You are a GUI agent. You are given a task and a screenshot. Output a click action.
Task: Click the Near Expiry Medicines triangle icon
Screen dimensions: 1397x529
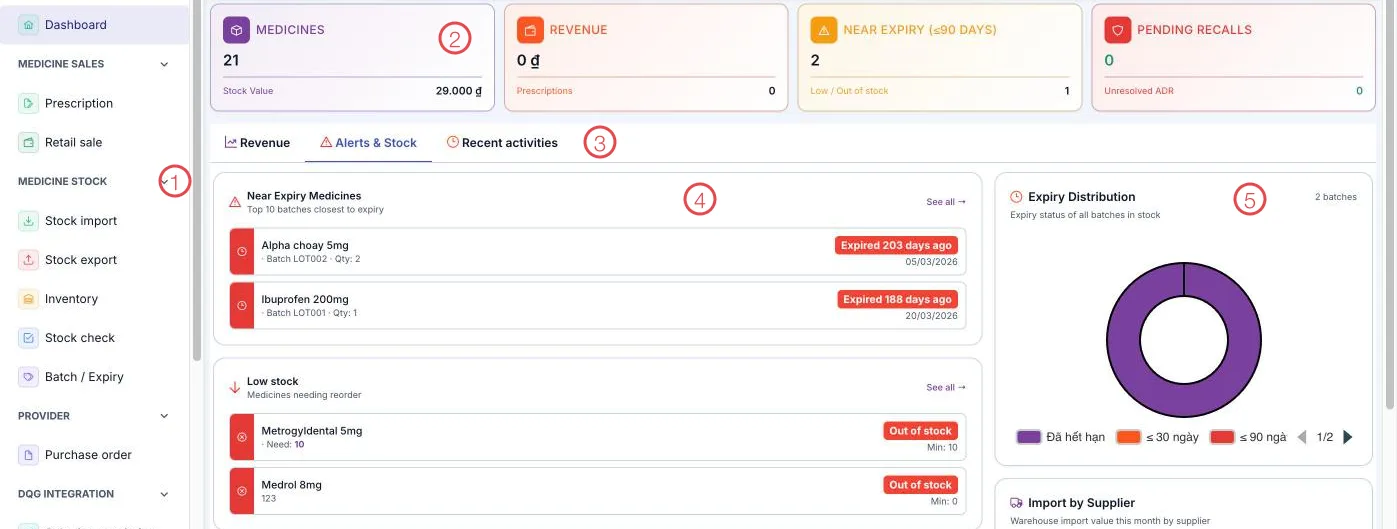(235, 202)
